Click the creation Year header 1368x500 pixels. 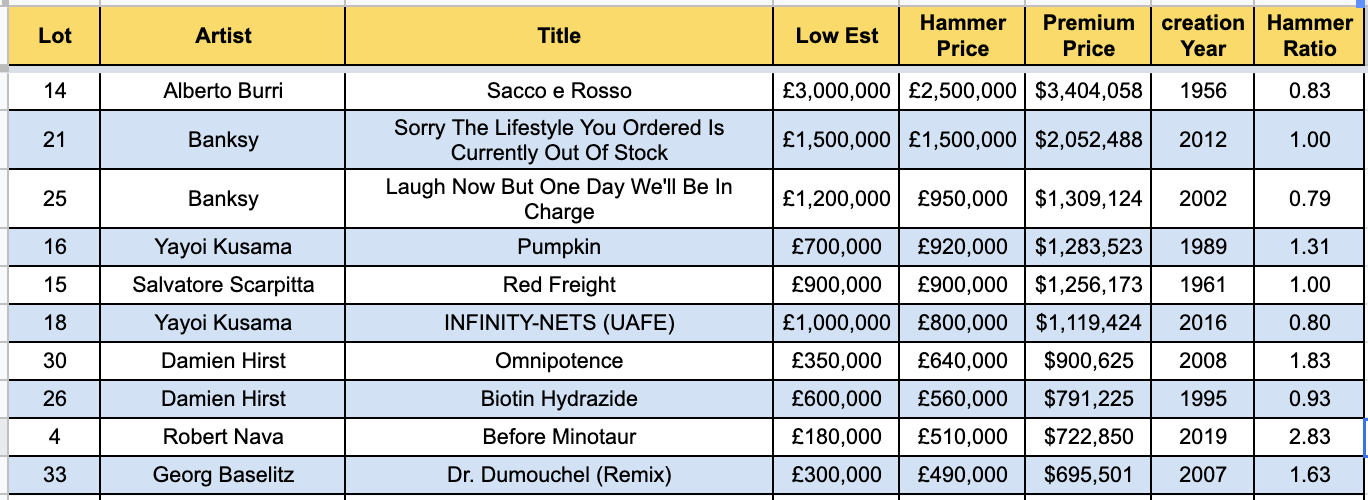[1203, 36]
